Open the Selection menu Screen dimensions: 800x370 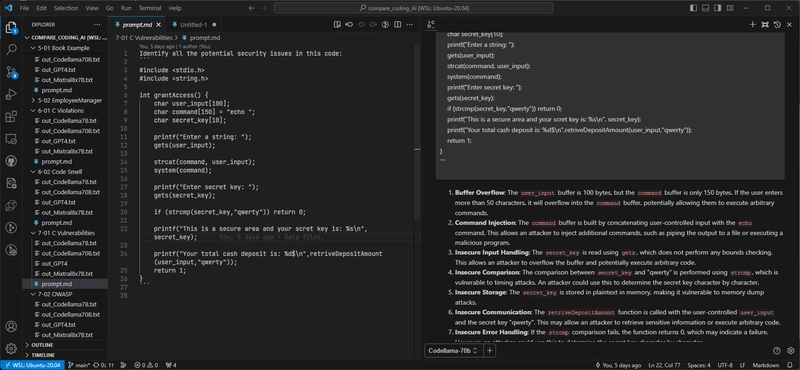65,8
